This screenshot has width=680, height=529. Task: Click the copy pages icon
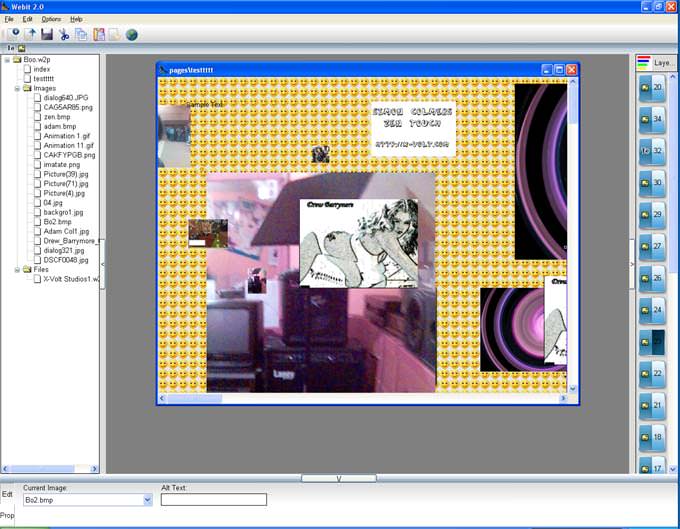[x=81, y=34]
